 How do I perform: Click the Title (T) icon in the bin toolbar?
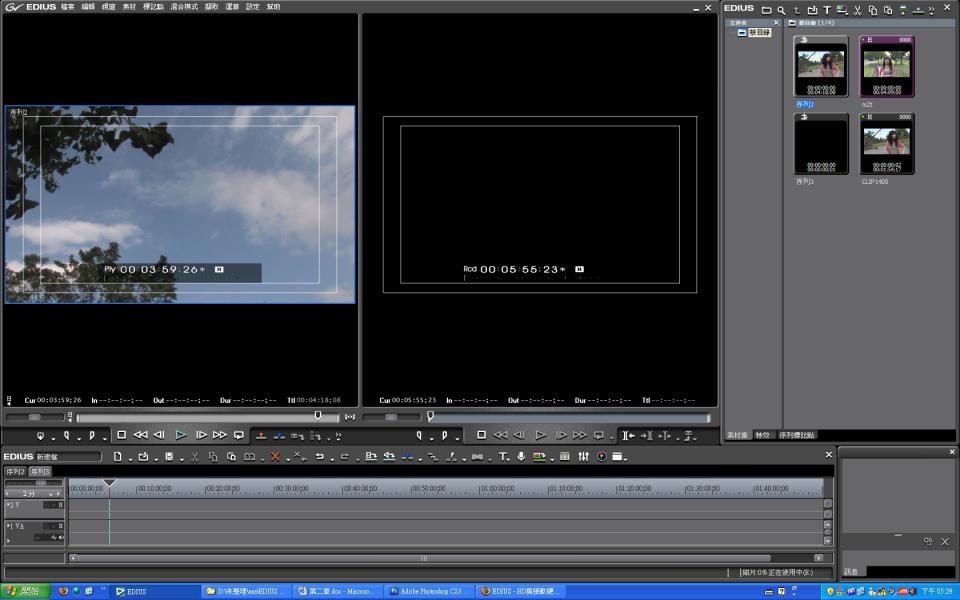827,9
